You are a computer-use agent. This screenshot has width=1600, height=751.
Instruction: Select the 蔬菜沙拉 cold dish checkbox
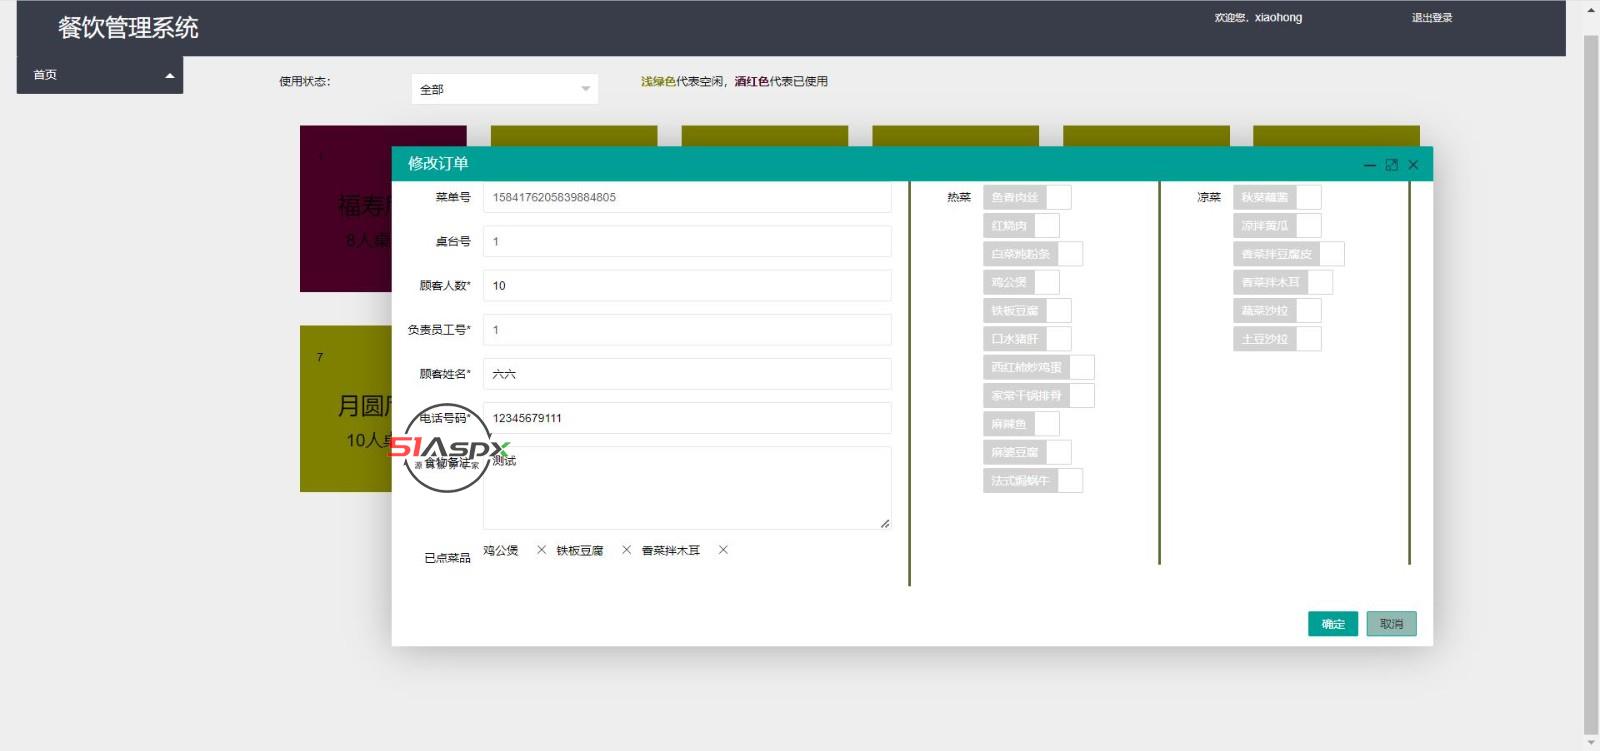pyautogui.click(x=1277, y=311)
